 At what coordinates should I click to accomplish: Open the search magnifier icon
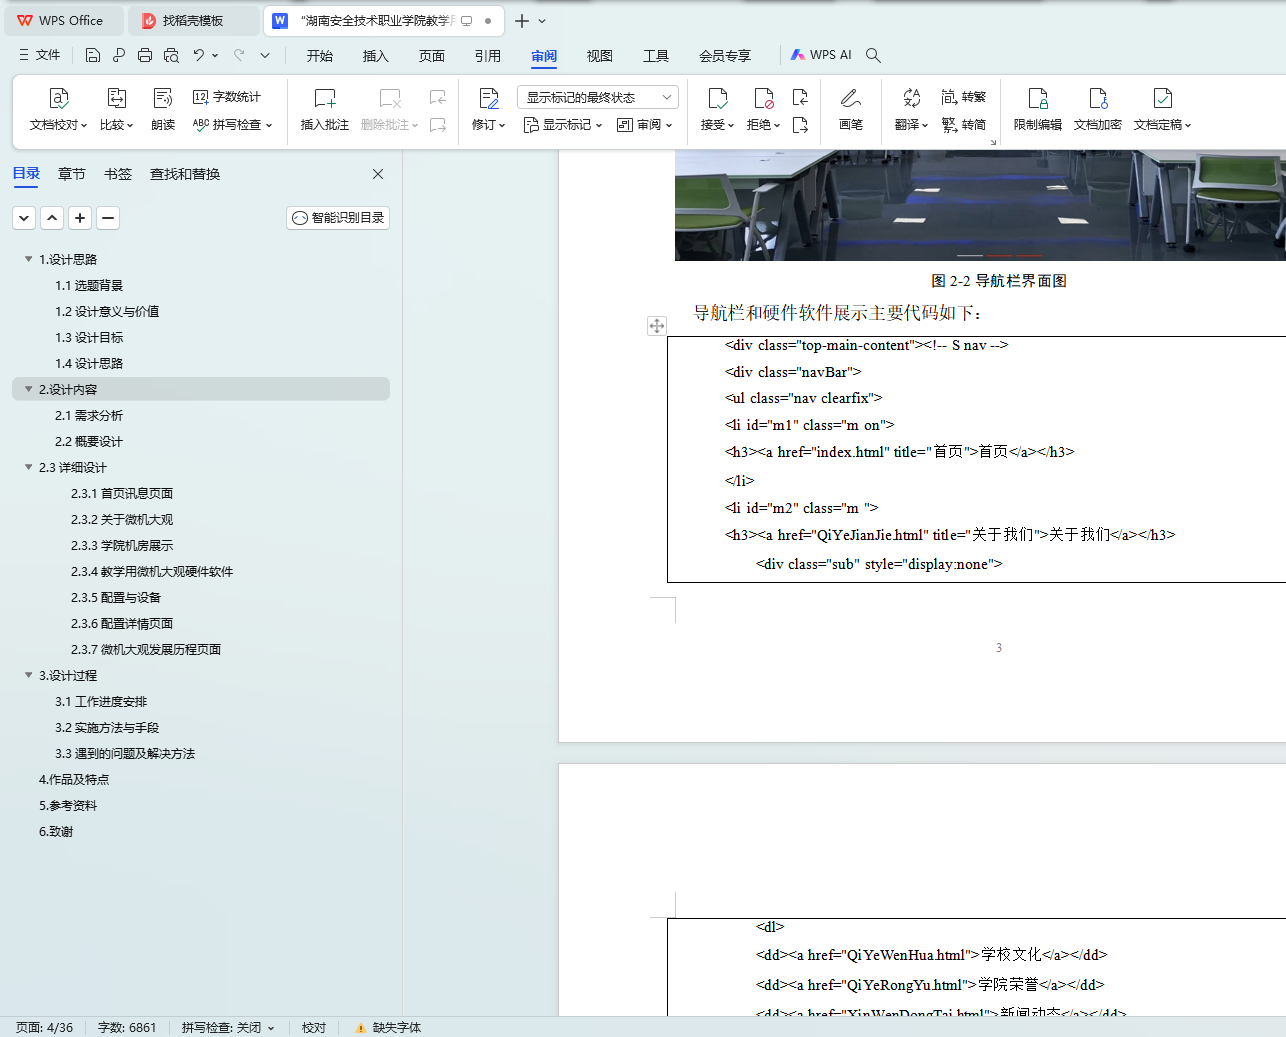pyautogui.click(x=873, y=55)
